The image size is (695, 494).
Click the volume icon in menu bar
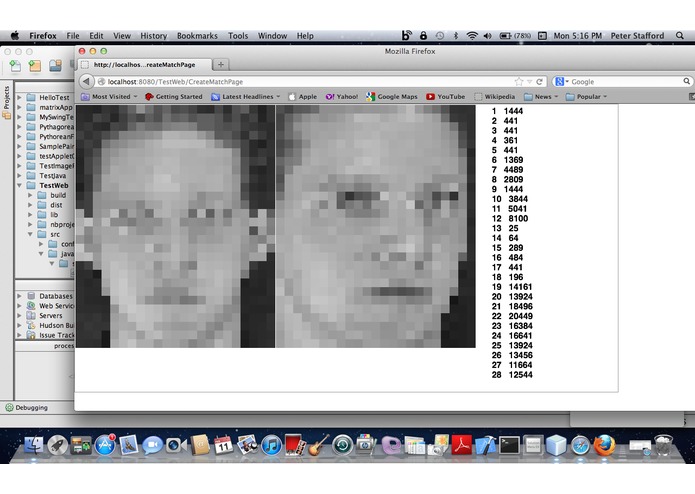488,36
